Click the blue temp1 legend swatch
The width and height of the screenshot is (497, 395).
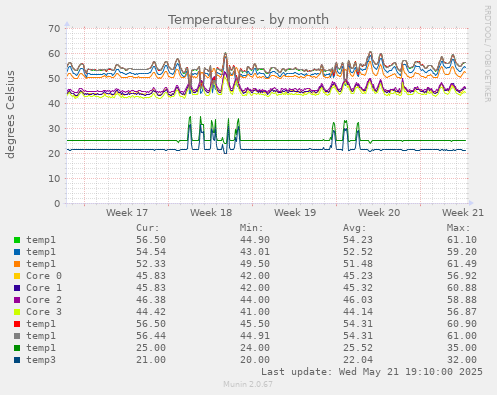[x=17, y=252]
